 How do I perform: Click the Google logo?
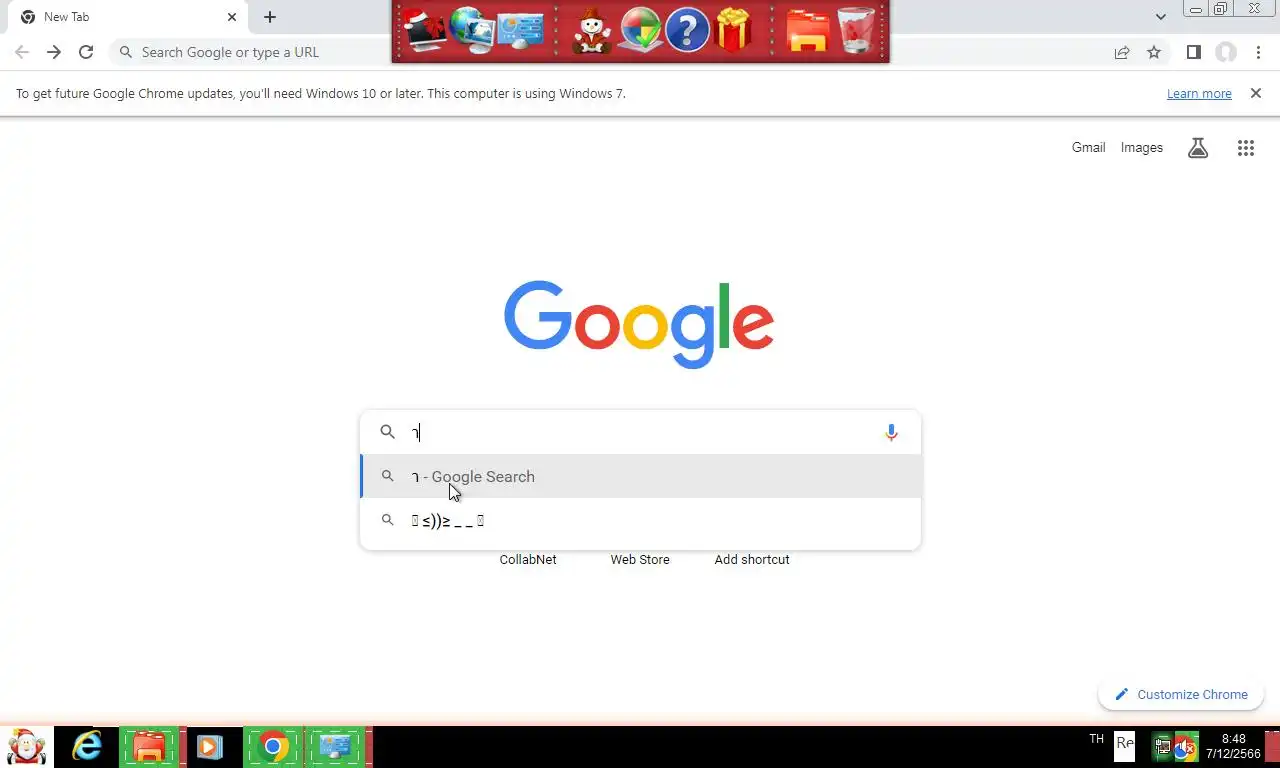639,324
